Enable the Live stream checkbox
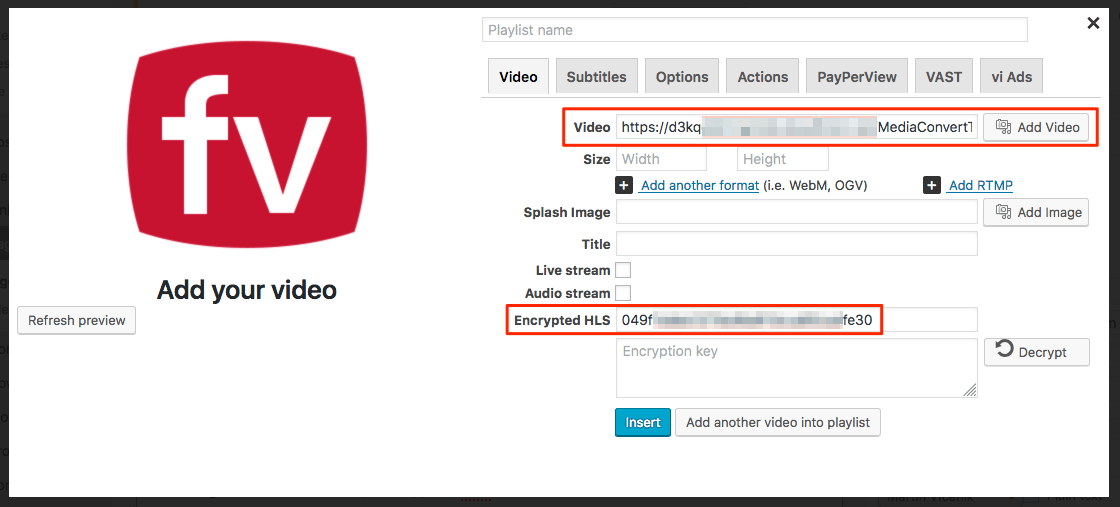The image size is (1120, 507). point(624,270)
